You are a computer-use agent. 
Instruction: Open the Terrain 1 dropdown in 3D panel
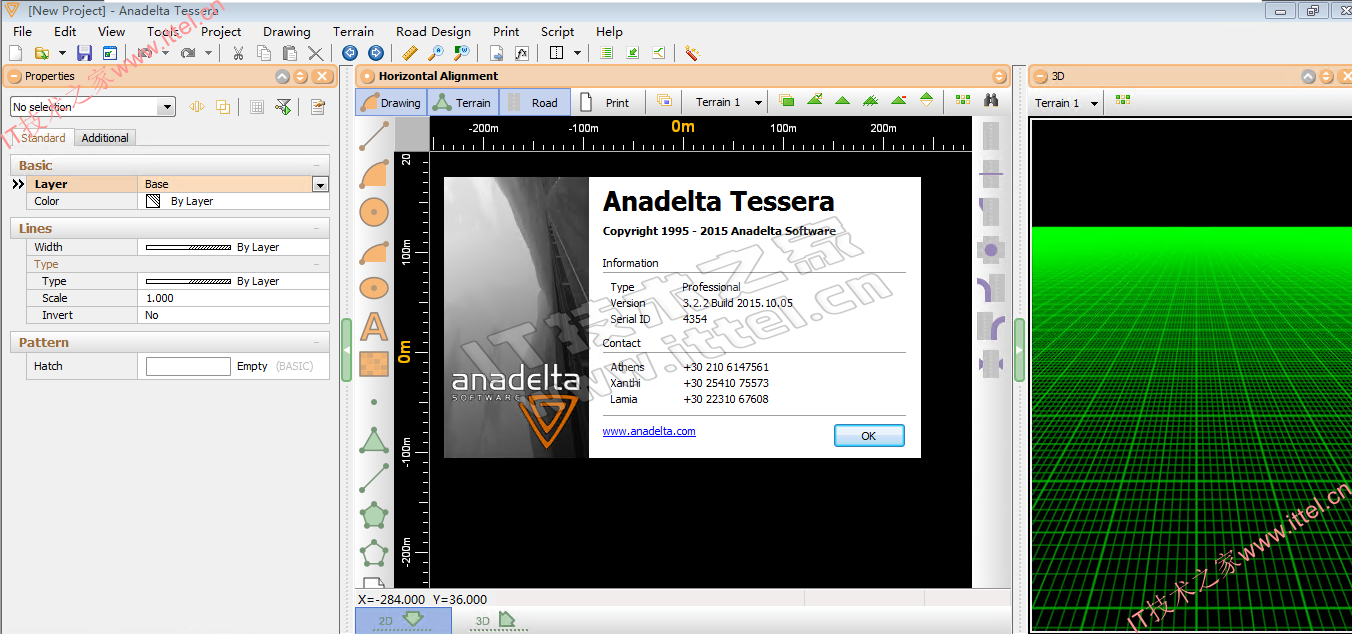click(x=1094, y=103)
